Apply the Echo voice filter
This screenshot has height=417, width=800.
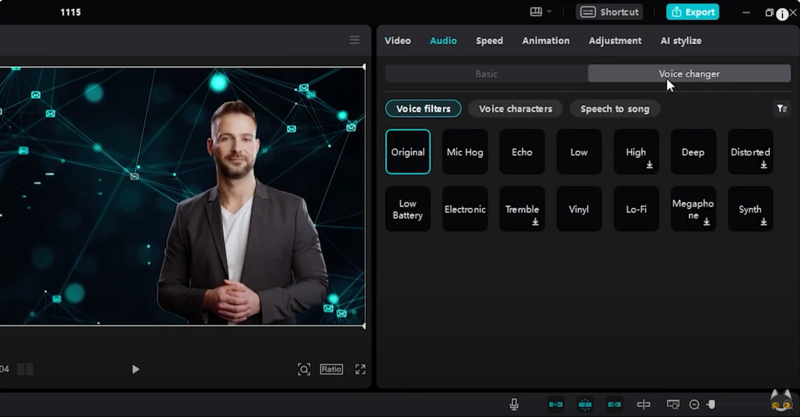pos(522,152)
